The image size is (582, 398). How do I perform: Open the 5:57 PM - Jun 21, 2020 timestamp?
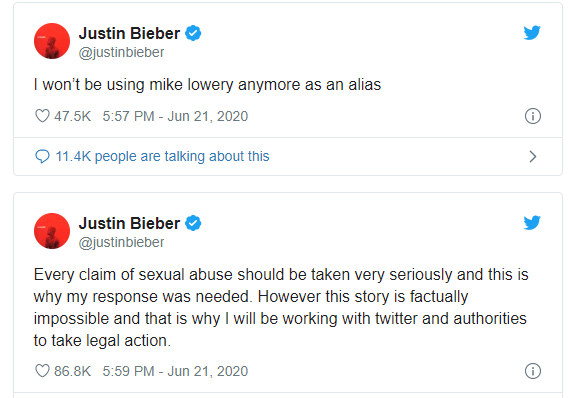[x=175, y=116]
